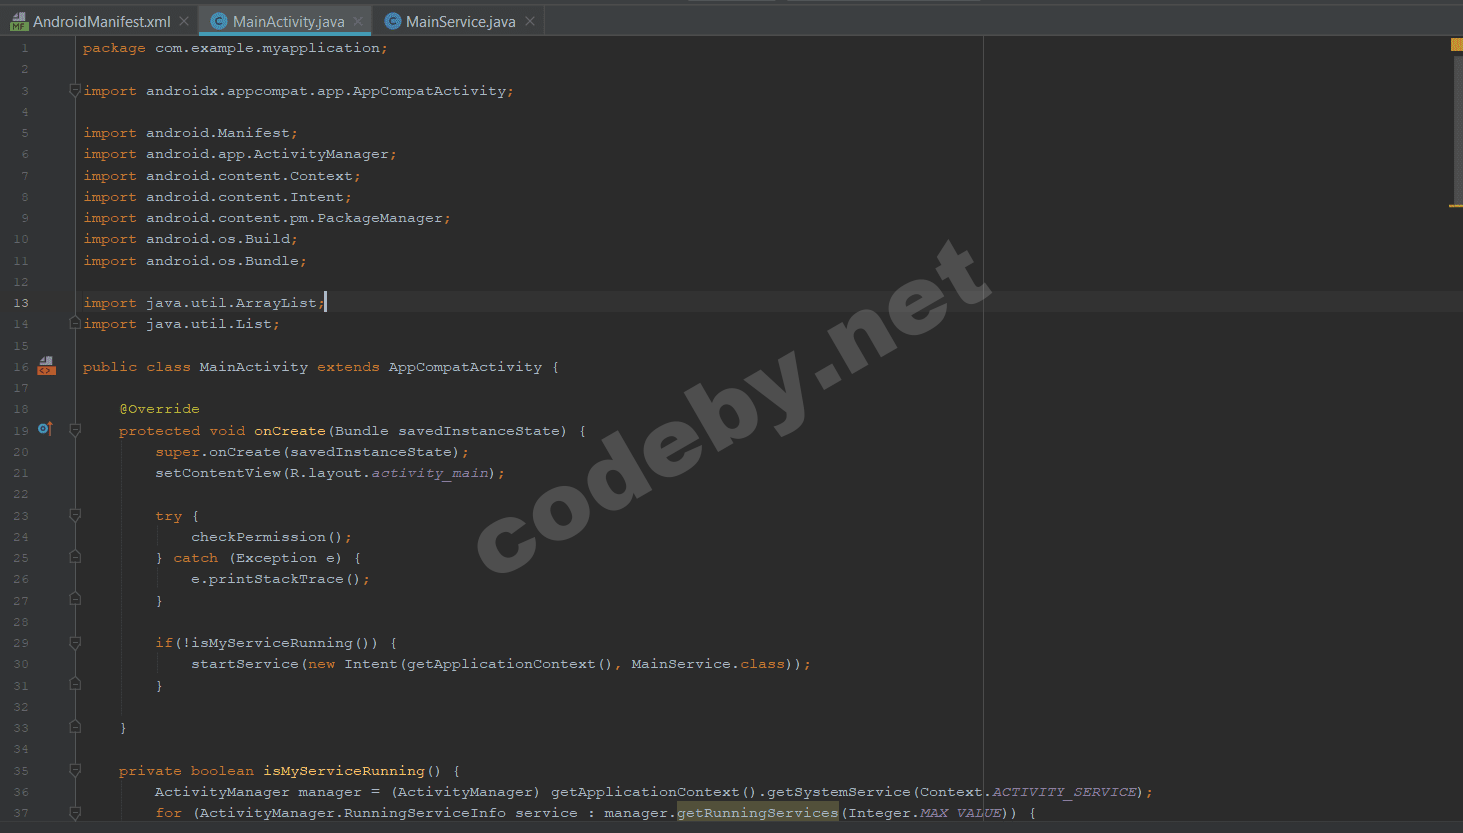Close the AndroidManifest.xml tab
The image size is (1463, 833).
pos(184,21)
